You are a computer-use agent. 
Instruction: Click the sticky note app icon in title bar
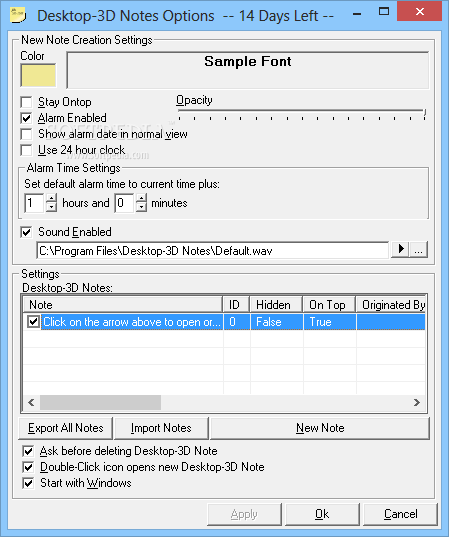[18, 15]
